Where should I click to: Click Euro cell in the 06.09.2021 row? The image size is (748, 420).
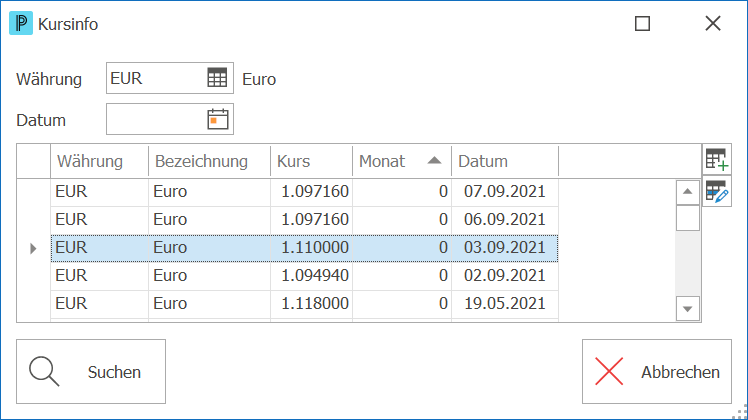209,220
